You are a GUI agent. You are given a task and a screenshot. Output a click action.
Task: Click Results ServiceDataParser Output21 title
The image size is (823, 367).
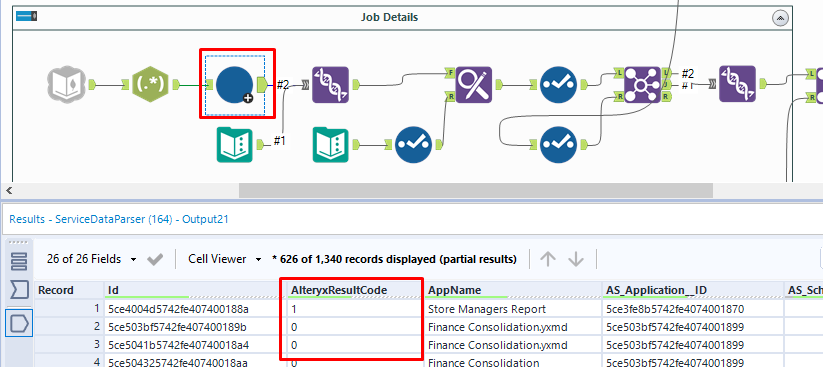tap(119, 219)
